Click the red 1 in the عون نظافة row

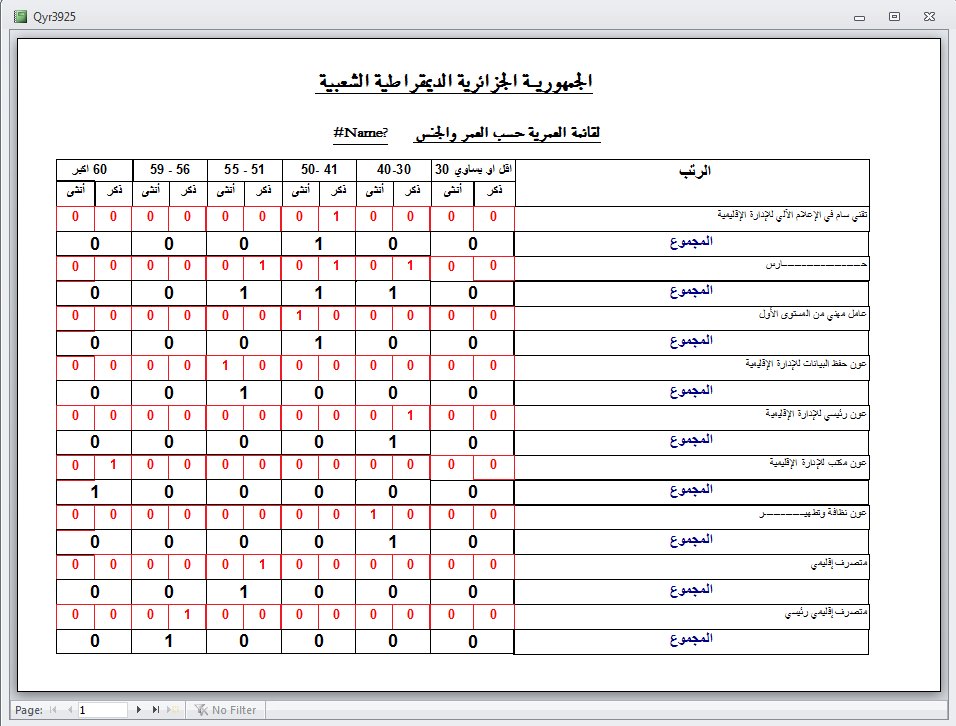coord(373,514)
